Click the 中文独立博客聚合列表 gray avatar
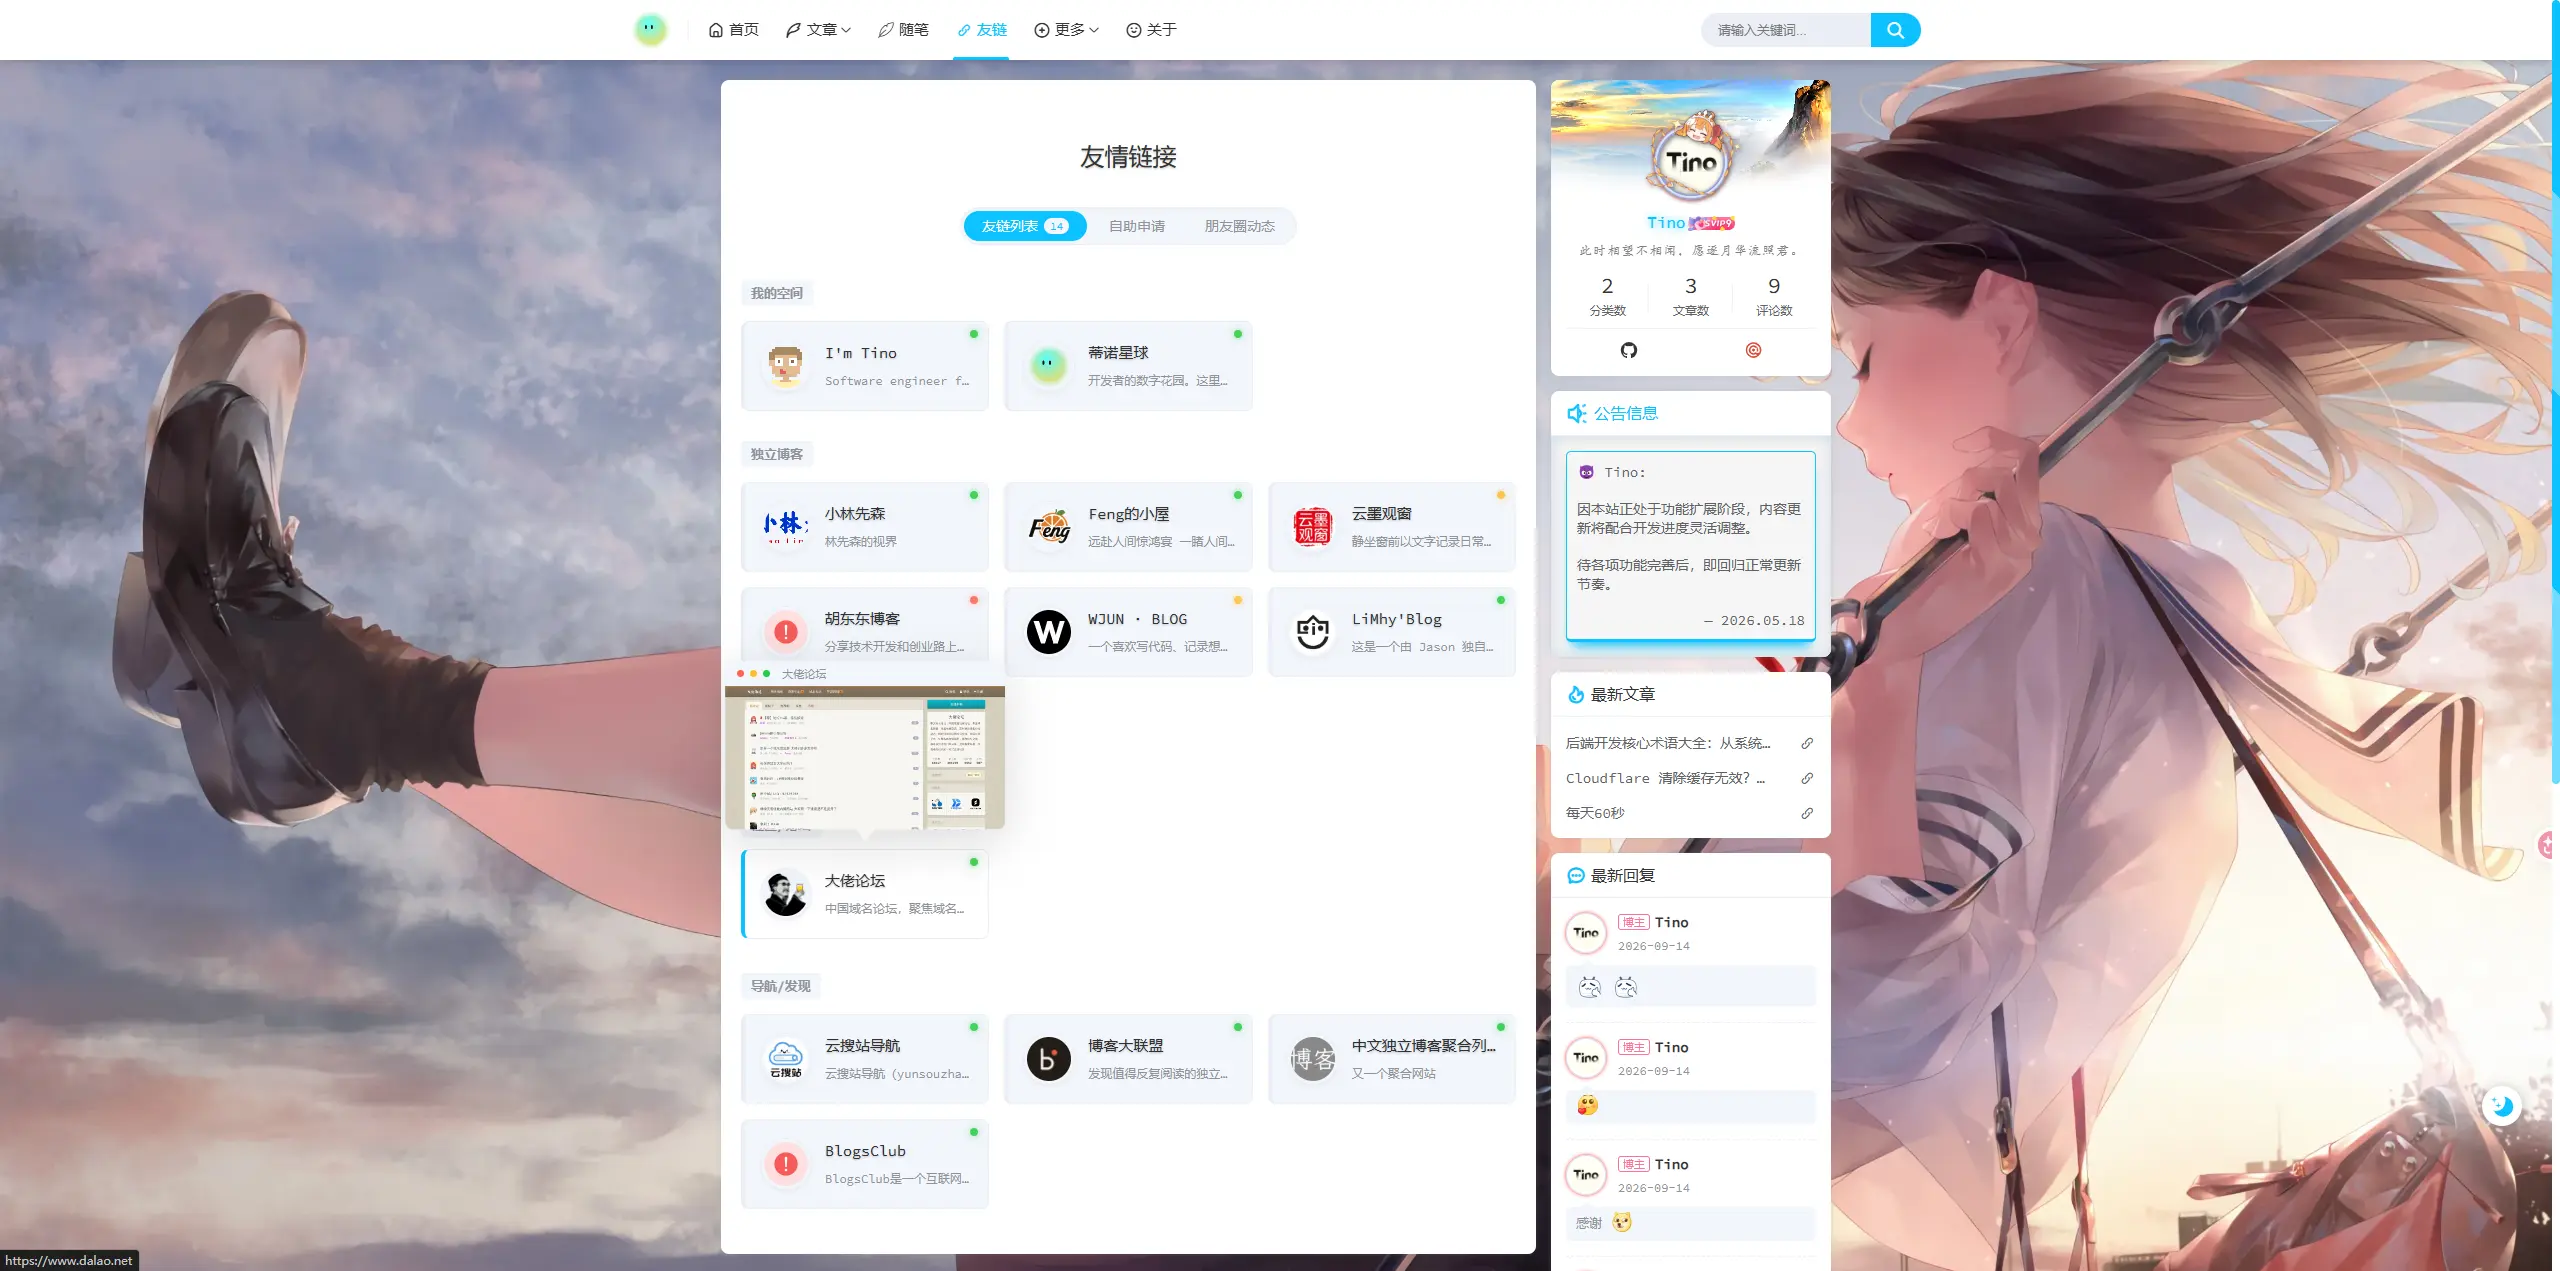The image size is (2560, 1271). [x=1312, y=1058]
